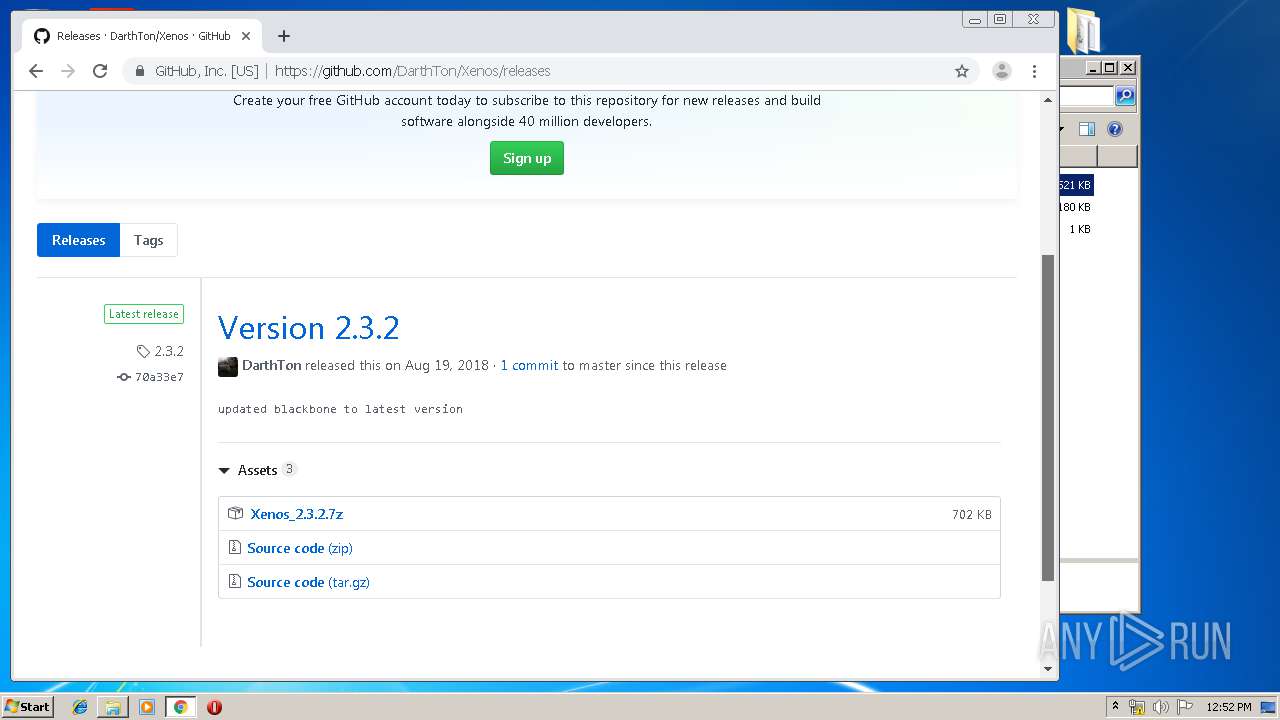Reload the GitHub releases page
1280x720 pixels.
point(100,71)
